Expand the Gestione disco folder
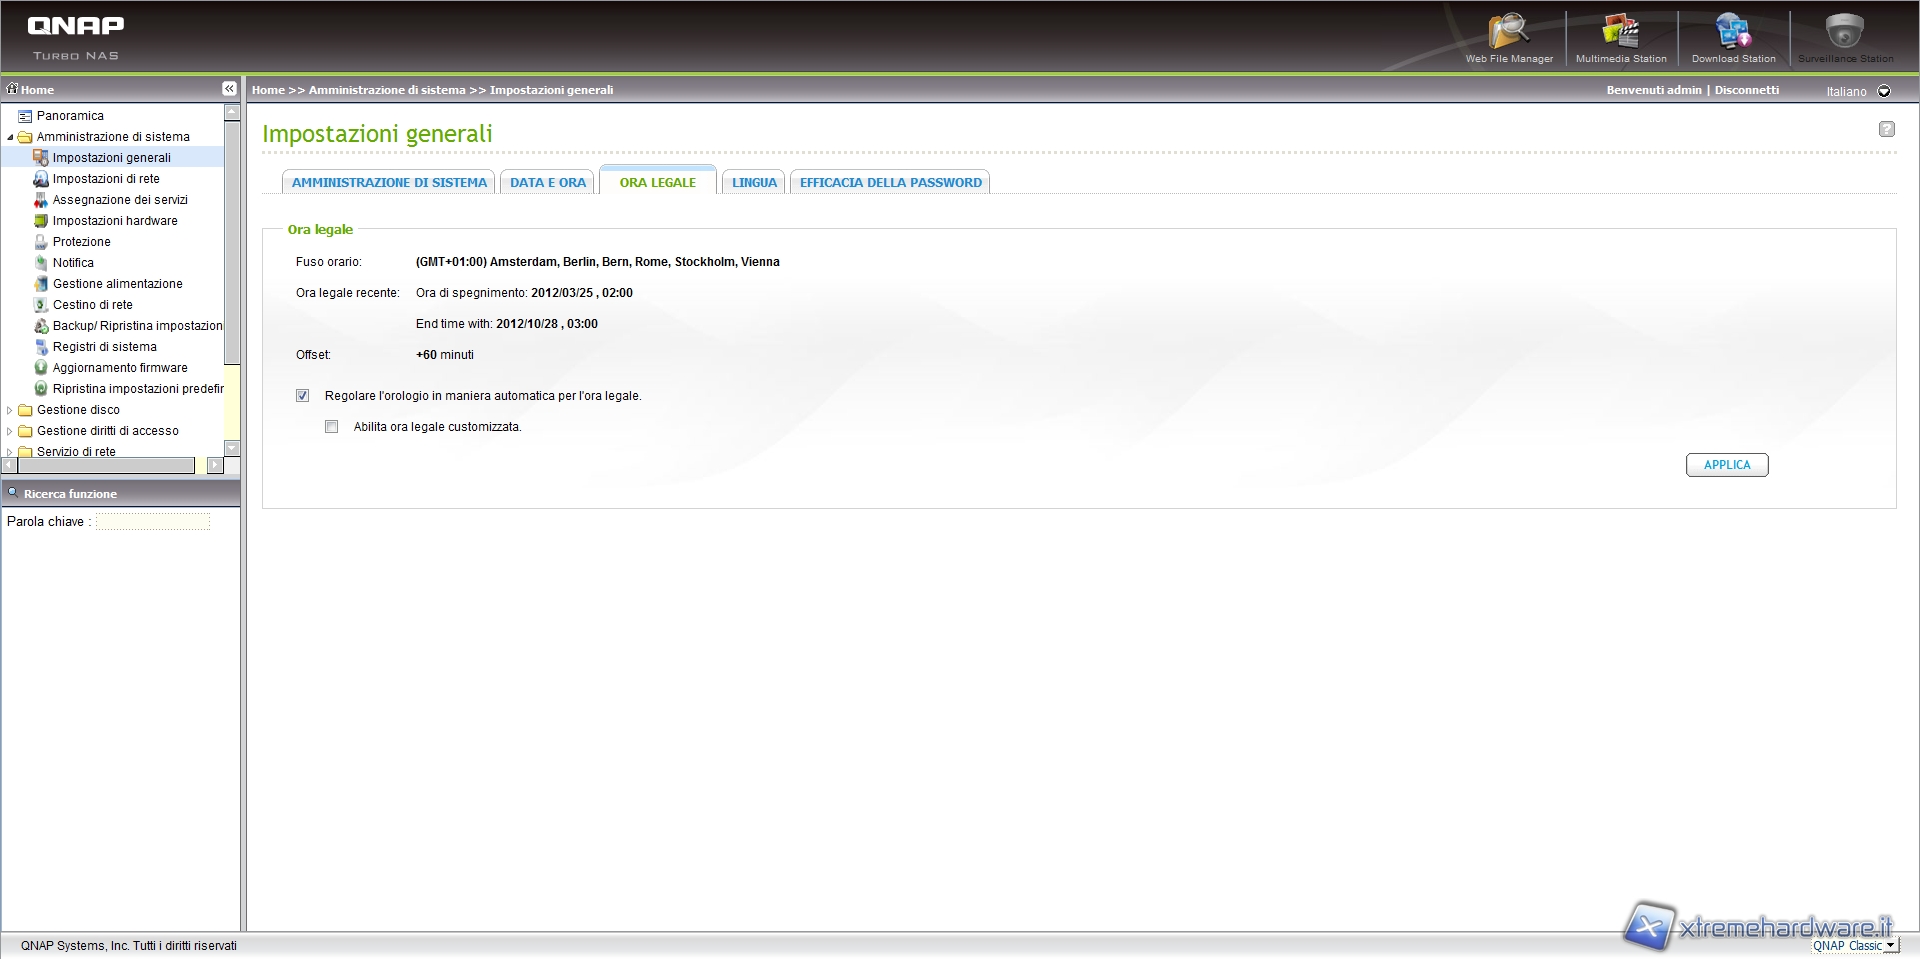This screenshot has width=1920, height=959. [x=10, y=410]
